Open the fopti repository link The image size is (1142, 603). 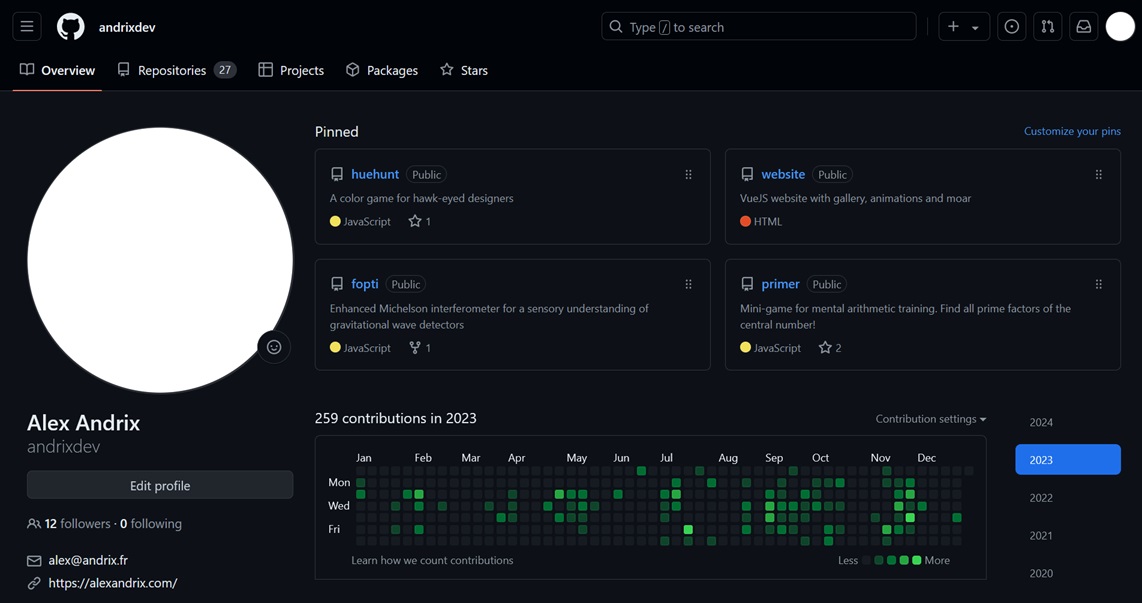pos(364,283)
